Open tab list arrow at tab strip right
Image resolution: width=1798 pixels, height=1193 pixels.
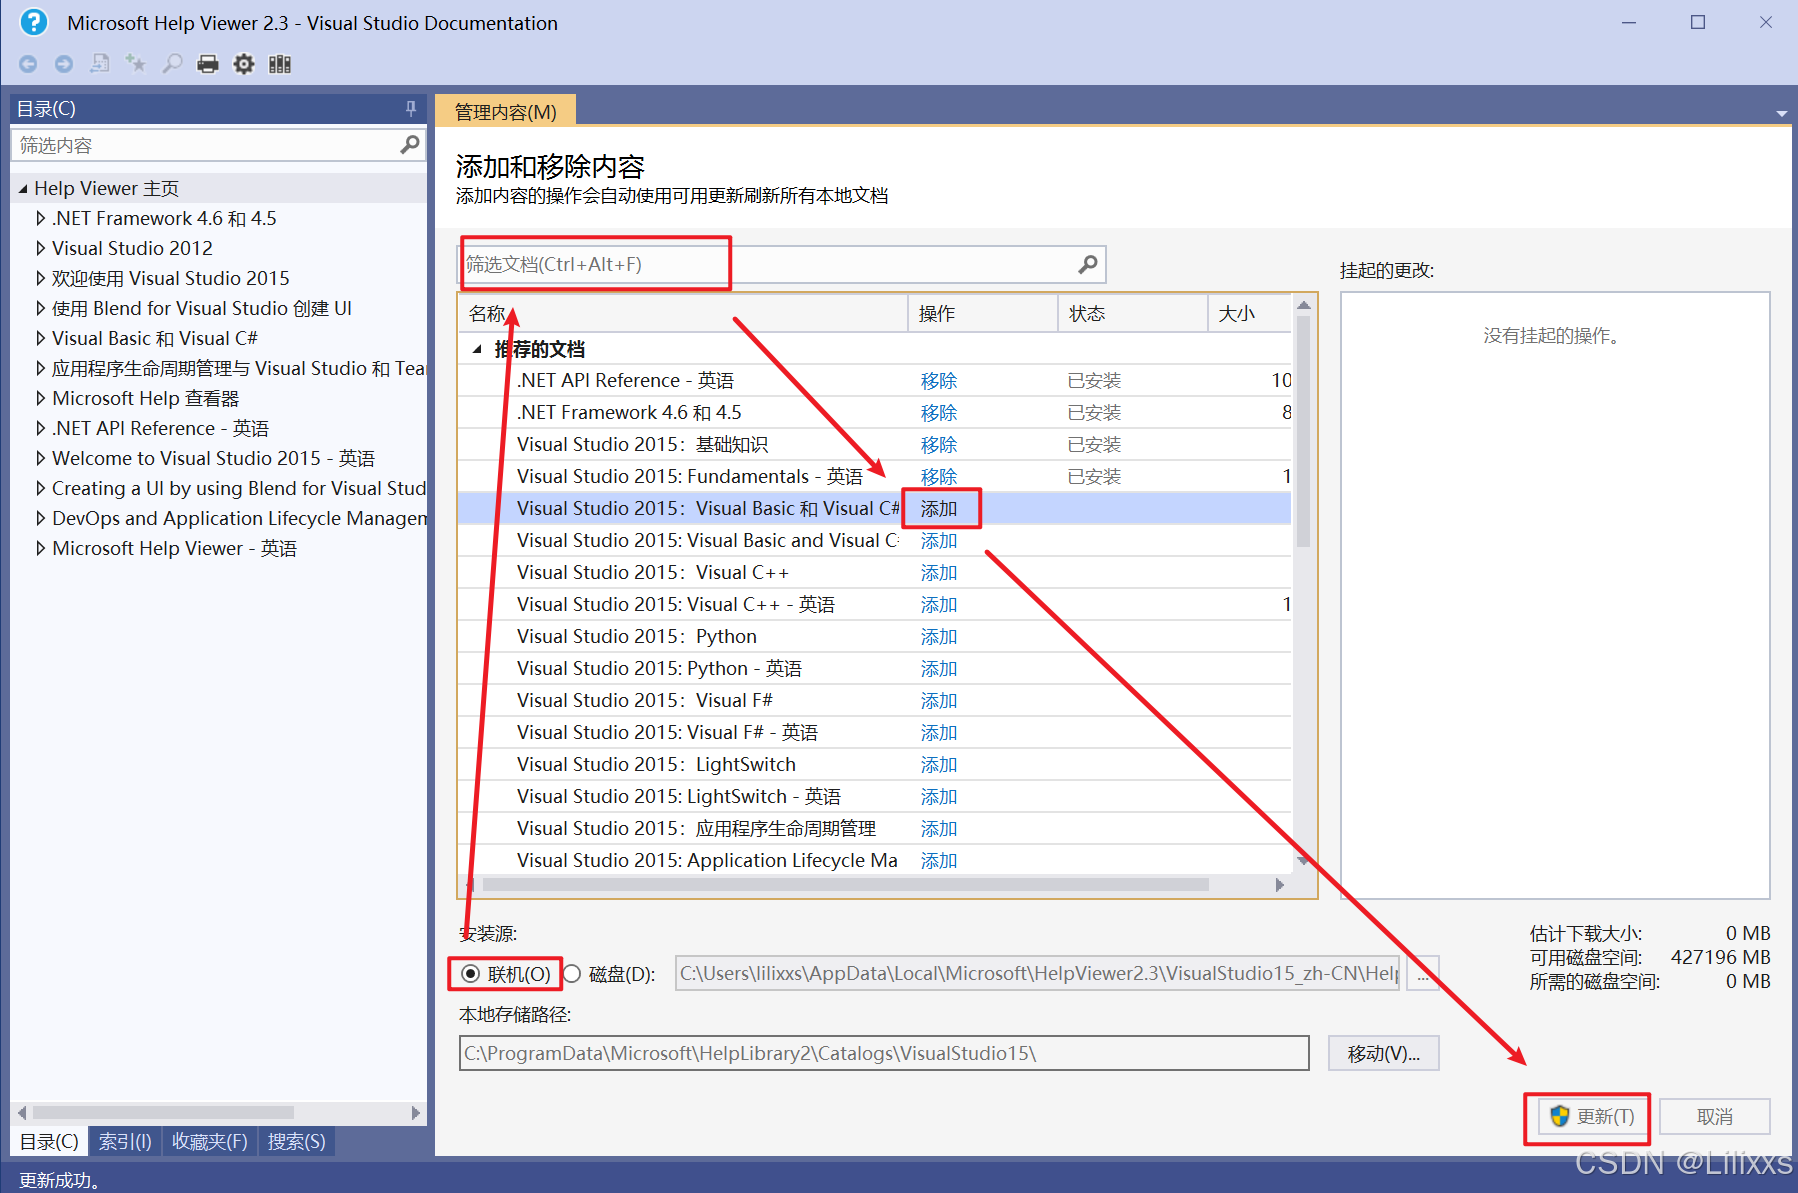[1781, 113]
